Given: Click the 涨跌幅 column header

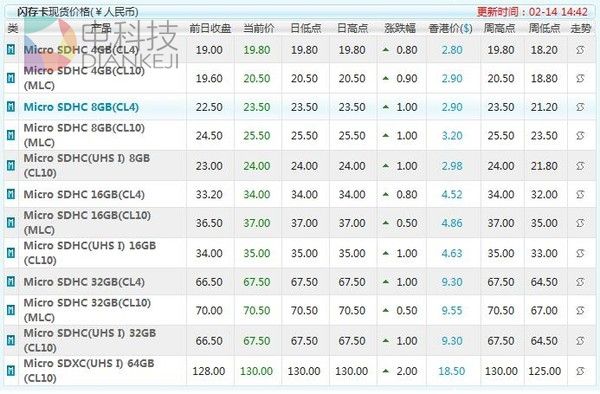Looking at the screenshot, I should pyautogui.click(x=400, y=28).
